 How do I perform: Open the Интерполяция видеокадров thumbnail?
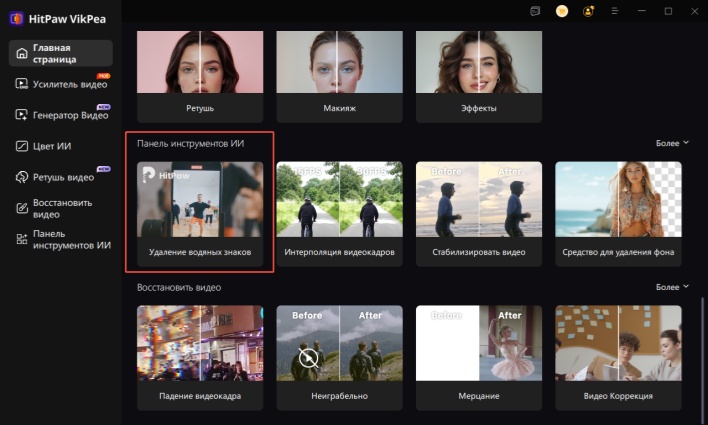click(339, 199)
